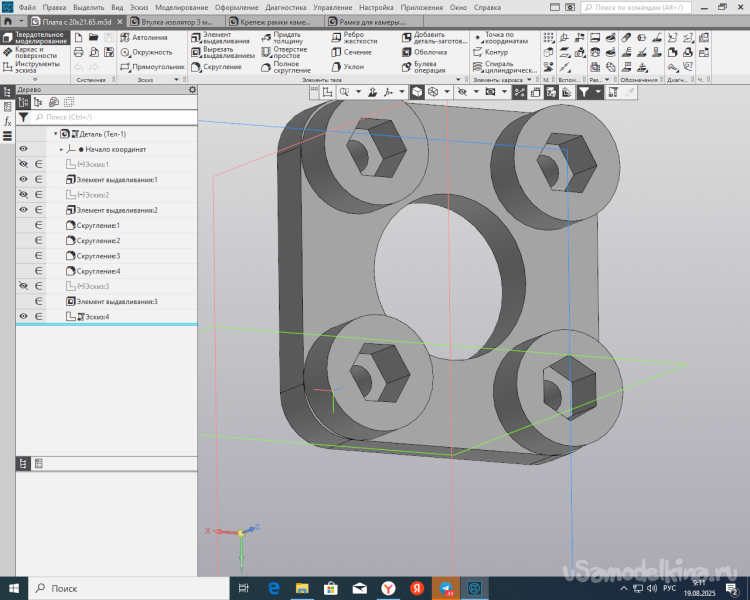Show hidden Эскиз:1 via eye icon
The height and width of the screenshot is (600, 750).
(23, 164)
